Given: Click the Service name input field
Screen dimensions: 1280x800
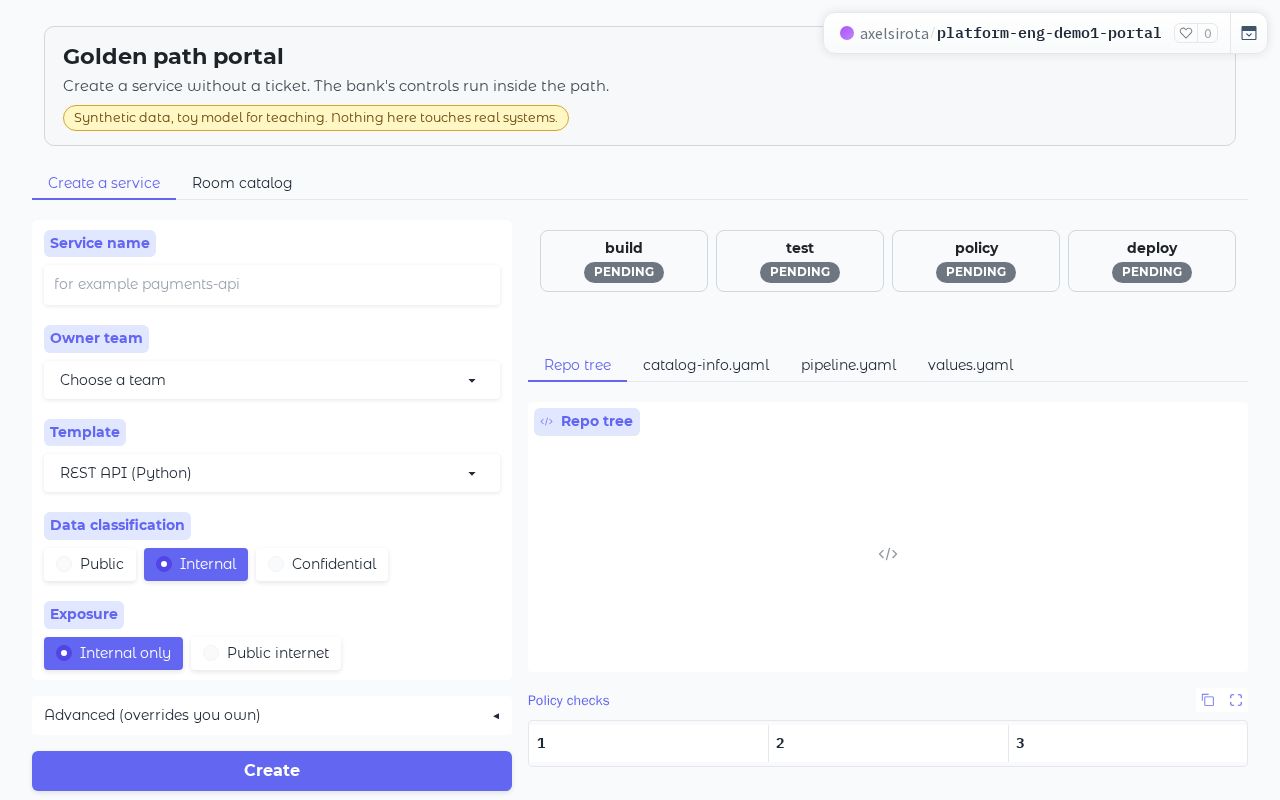Looking at the screenshot, I should tap(272, 284).
